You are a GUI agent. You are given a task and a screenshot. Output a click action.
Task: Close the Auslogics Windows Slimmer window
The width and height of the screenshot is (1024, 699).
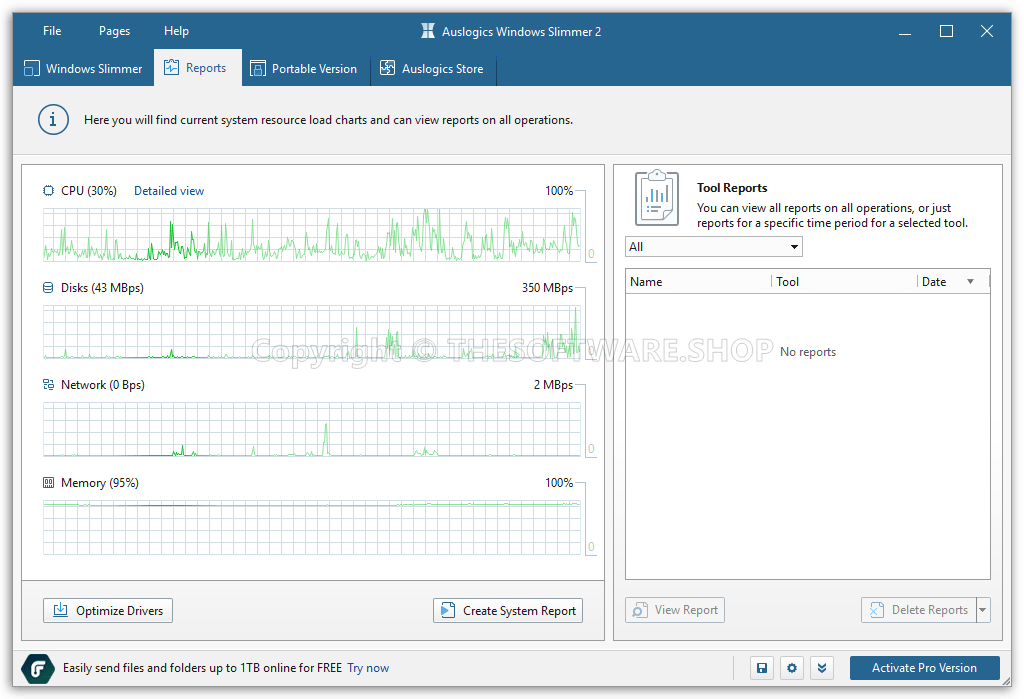coord(987,31)
